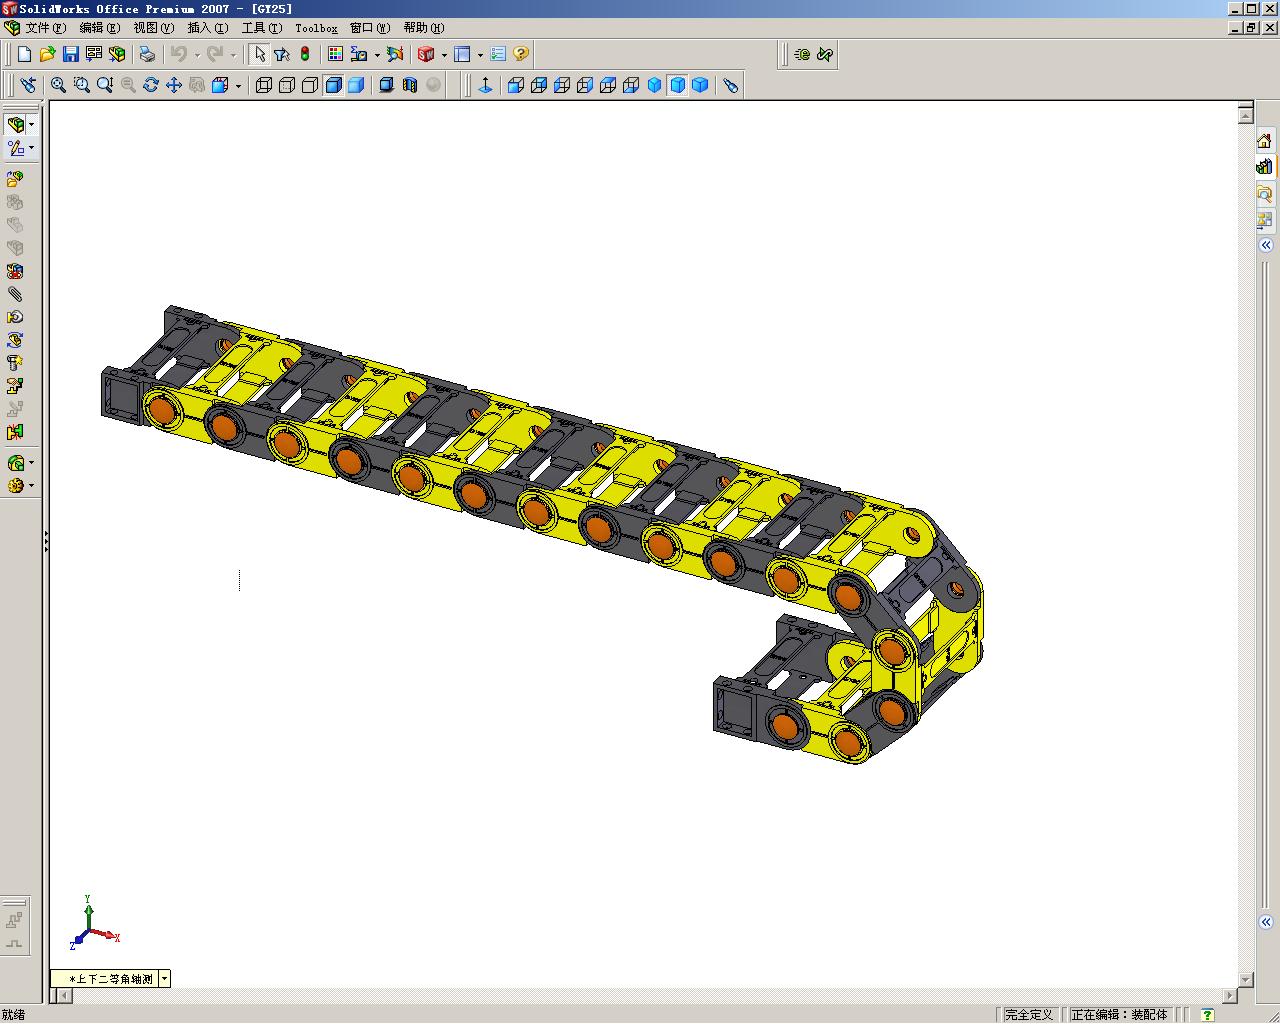
Task: Expand the Reference Geometry dropdown arrow
Action: coord(31,463)
